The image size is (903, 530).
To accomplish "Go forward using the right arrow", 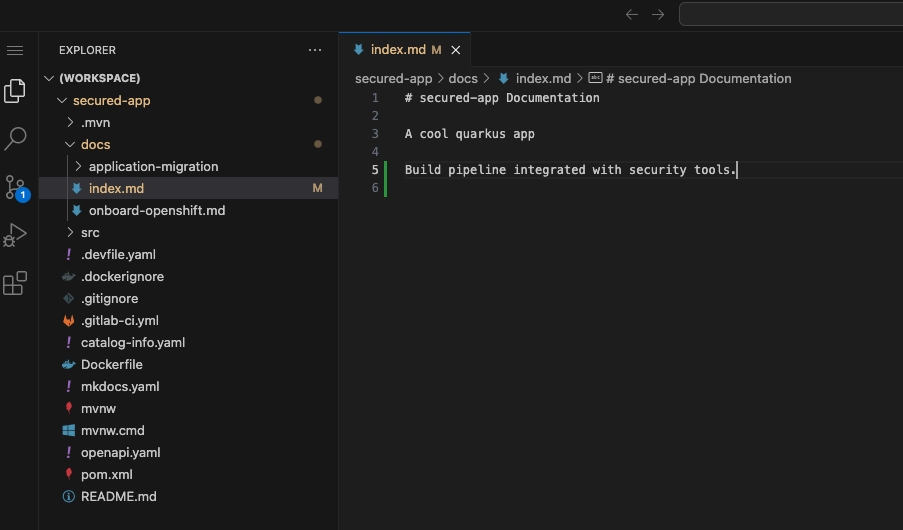I will click(x=657, y=14).
